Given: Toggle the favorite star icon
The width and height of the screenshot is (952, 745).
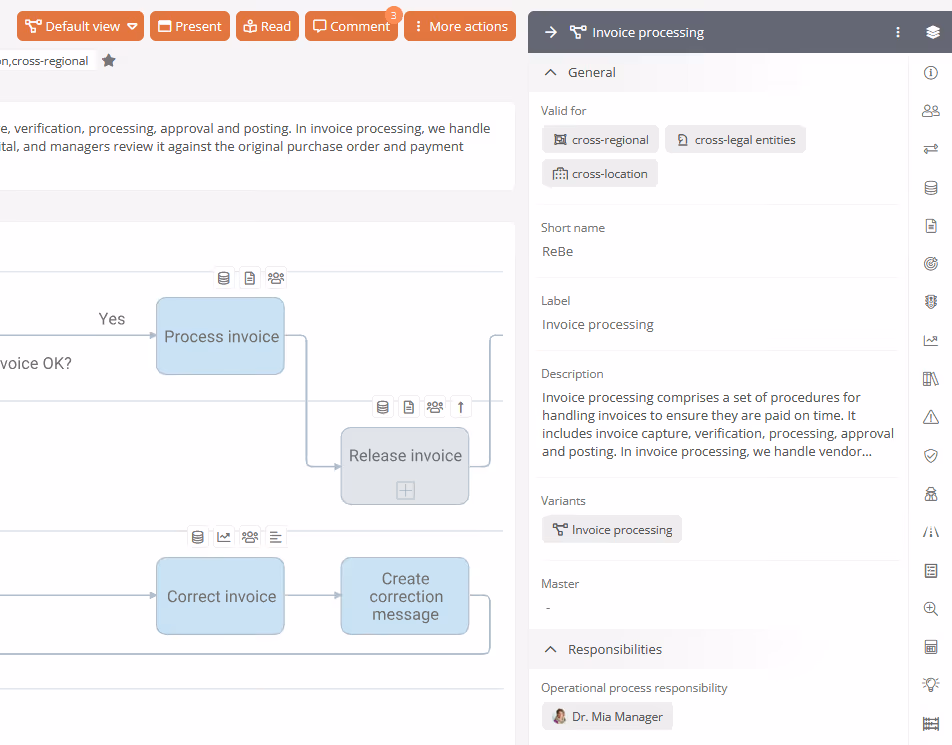Looking at the screenshot, I should [x=109, y=61].
